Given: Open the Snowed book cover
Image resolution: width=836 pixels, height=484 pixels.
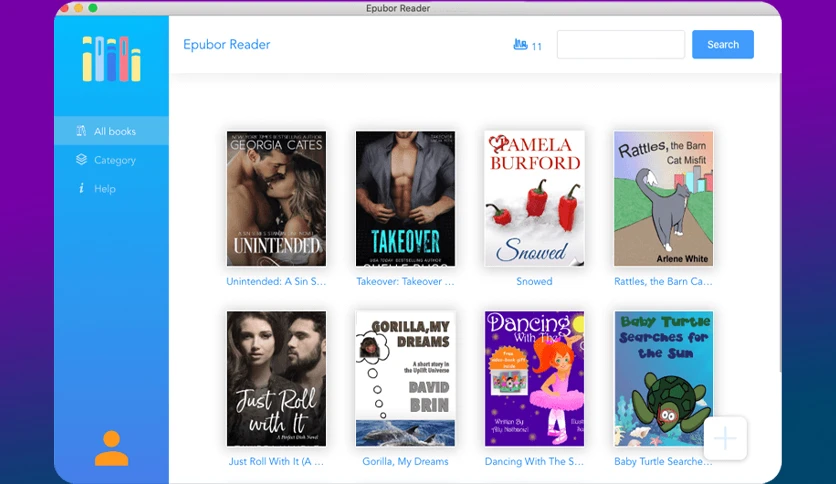Looking at the screenshot, I should pyautogui.click(x=534, y=198).
